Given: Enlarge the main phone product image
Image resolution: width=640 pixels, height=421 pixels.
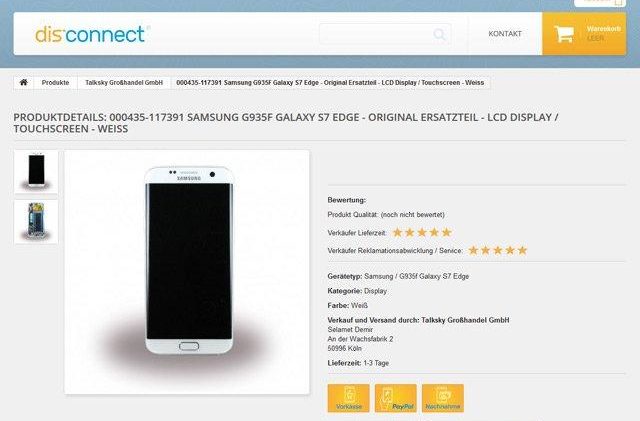Looking at the screenshot, I should point(187,272).
